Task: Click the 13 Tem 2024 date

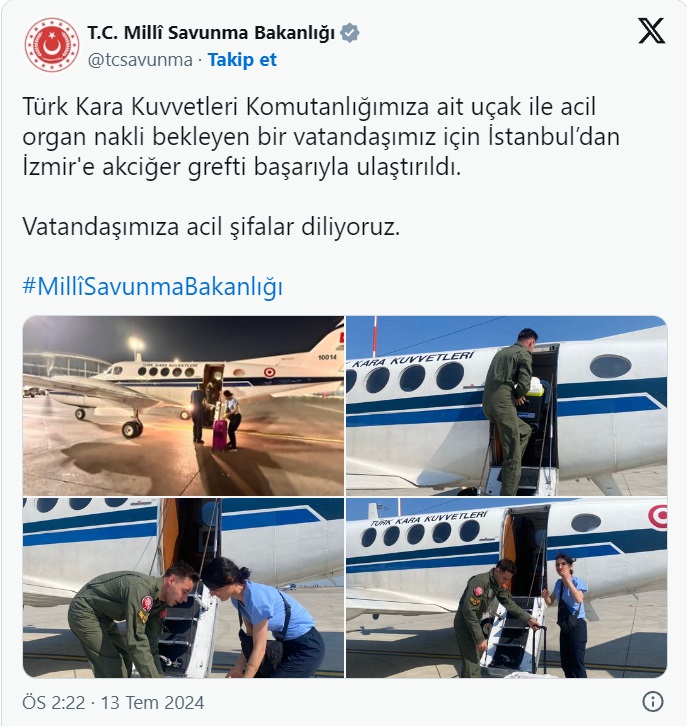Action: [x=152, y=702]
